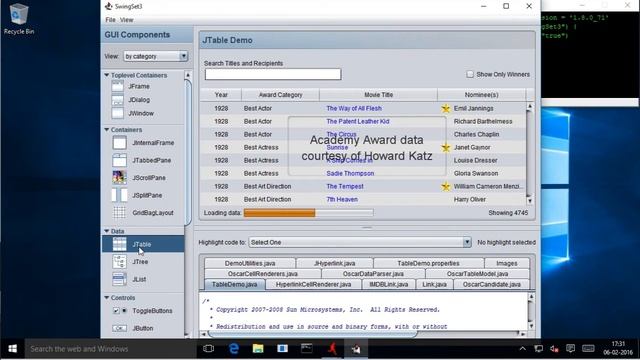Image resolution: width=640 pixels, height=360 pixels.
Task: Collapse the Toplevel Containers section
Action: [107, 75]
